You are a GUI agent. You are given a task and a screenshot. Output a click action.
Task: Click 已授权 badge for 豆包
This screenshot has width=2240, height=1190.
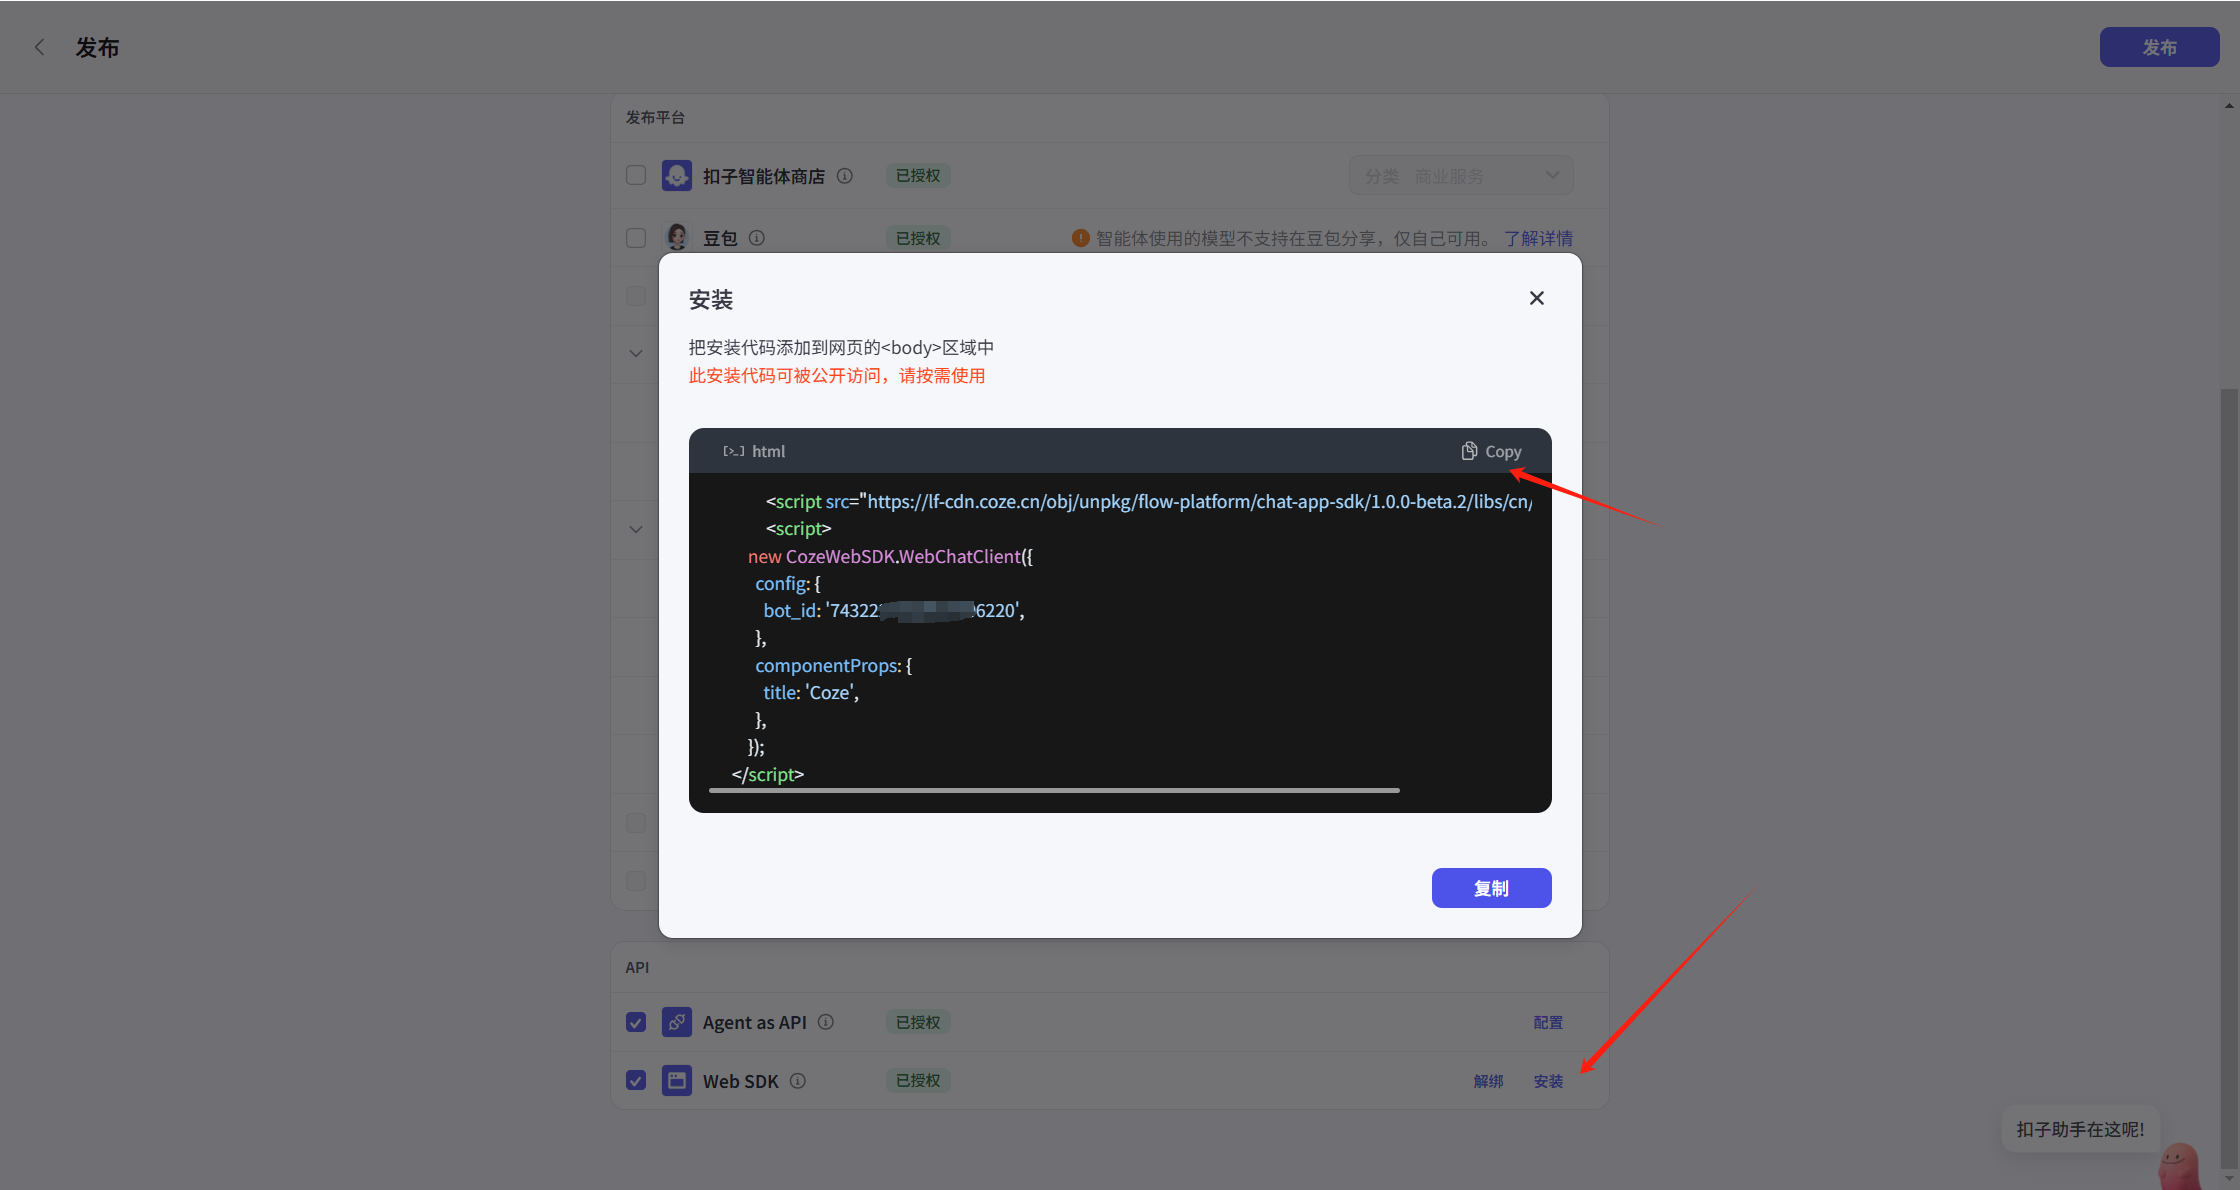917,238
